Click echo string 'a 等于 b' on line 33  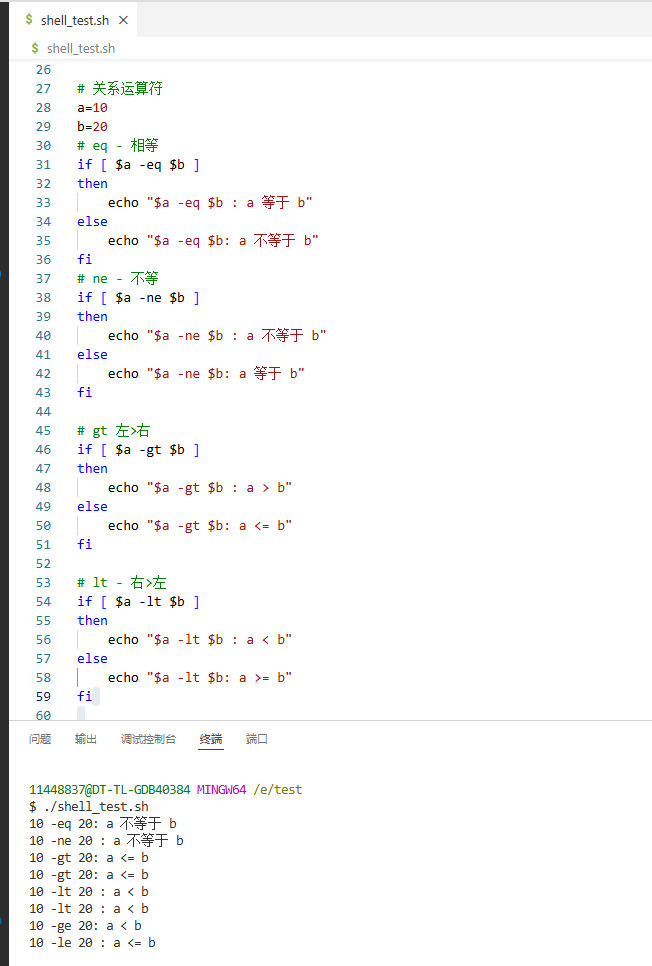tap(229, 203)
